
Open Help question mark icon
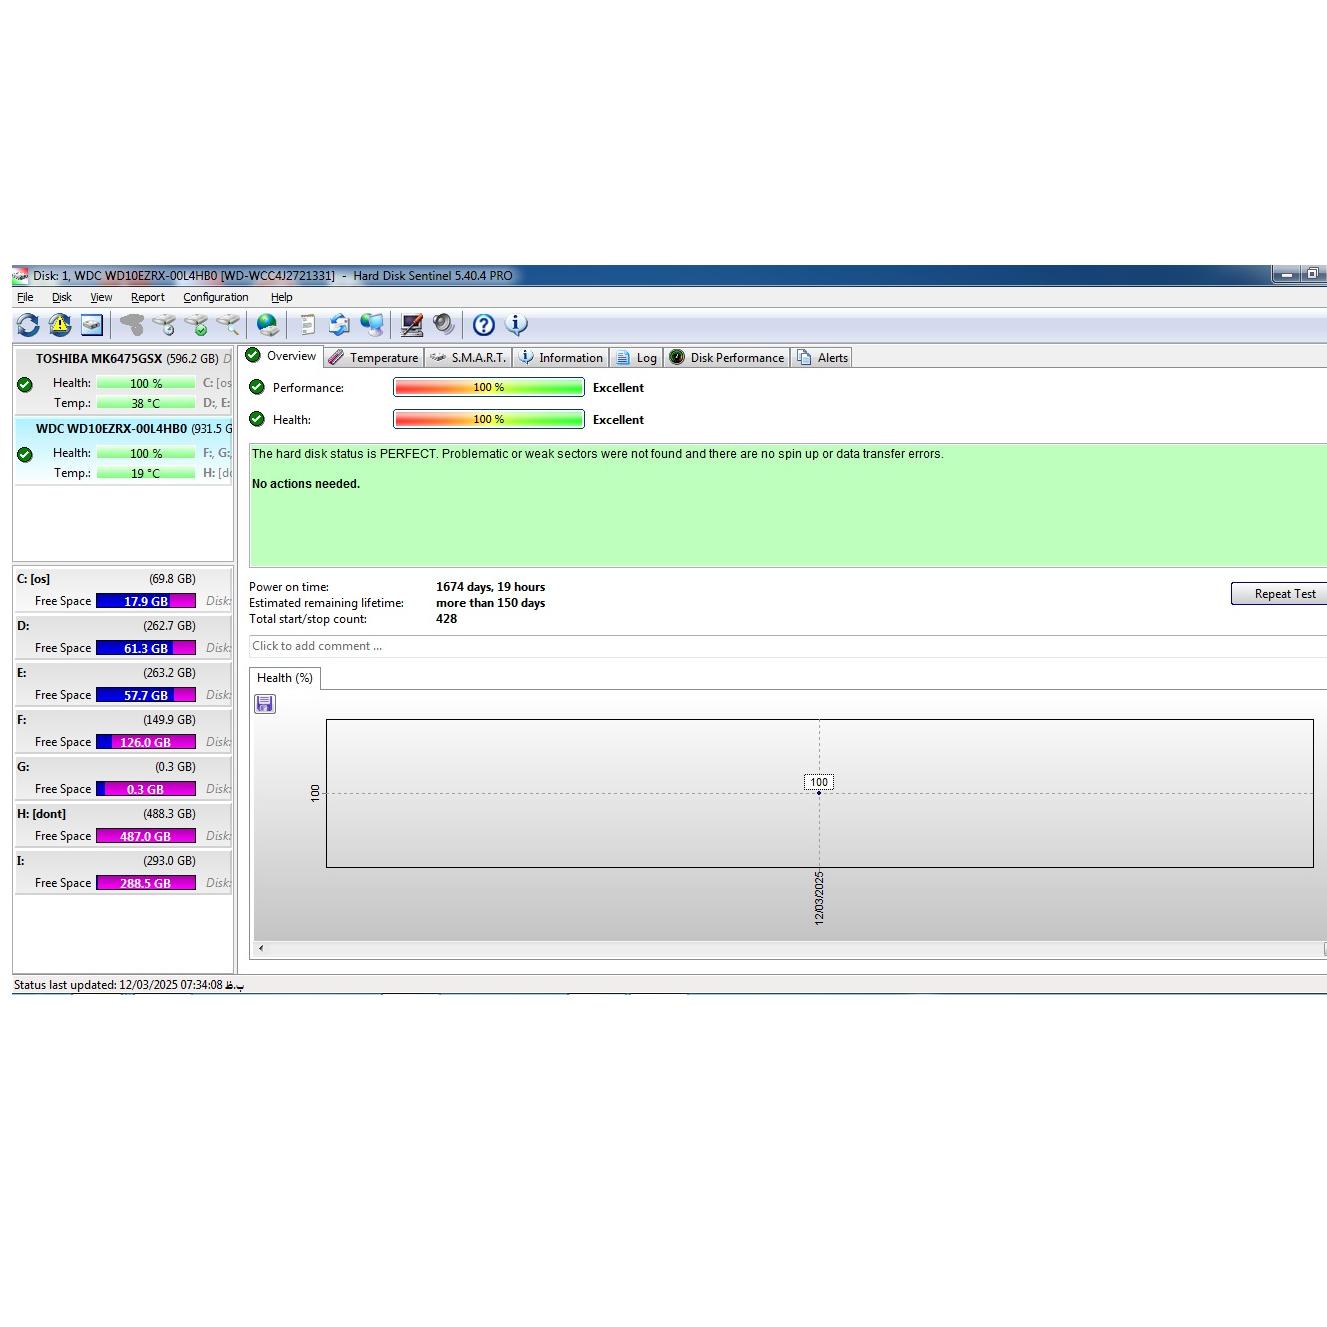point(484,325)
